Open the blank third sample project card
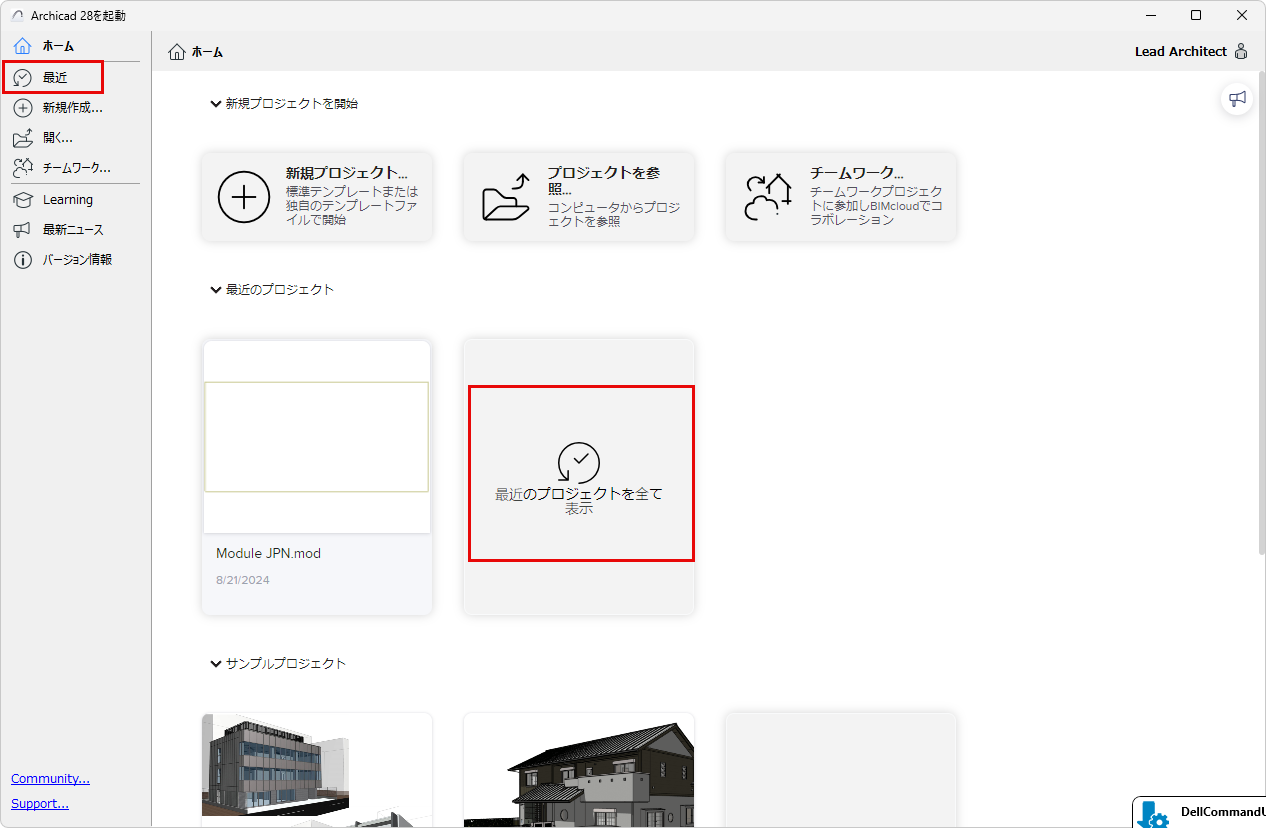The width and height of the screenshot is (1266, 828). coord(841,770)
